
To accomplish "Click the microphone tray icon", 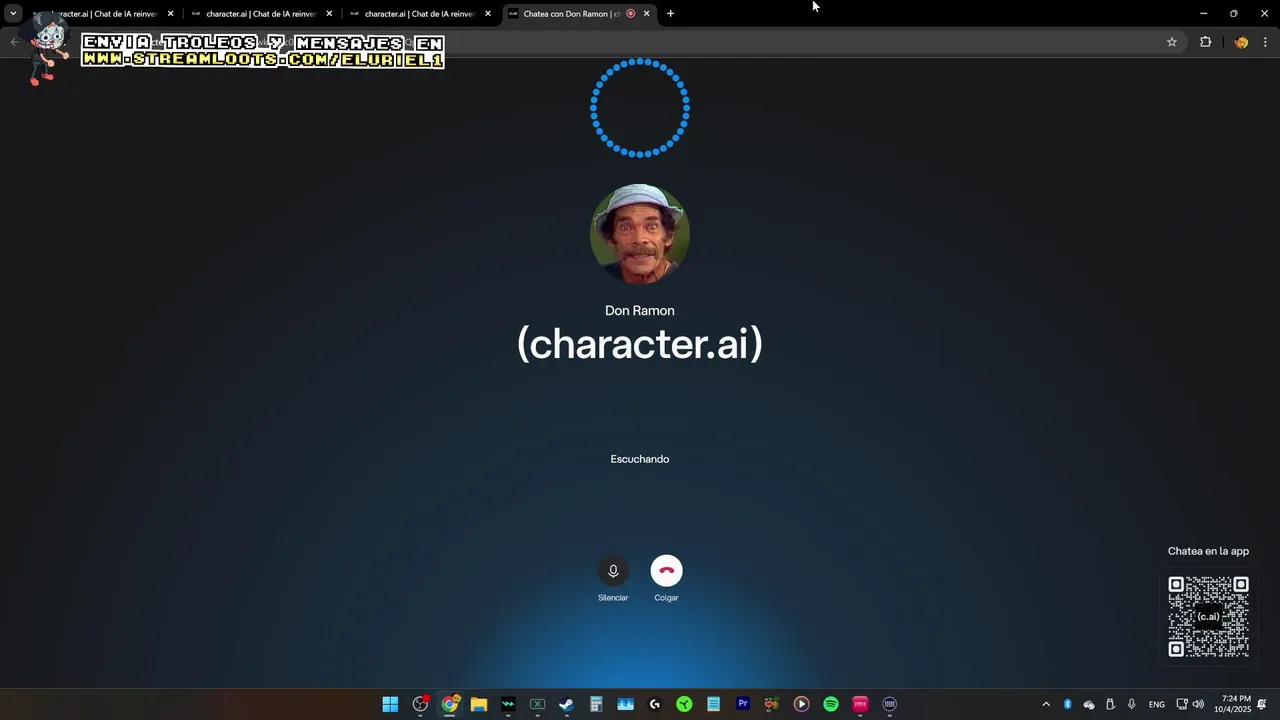I will [x=1131, y=704].
